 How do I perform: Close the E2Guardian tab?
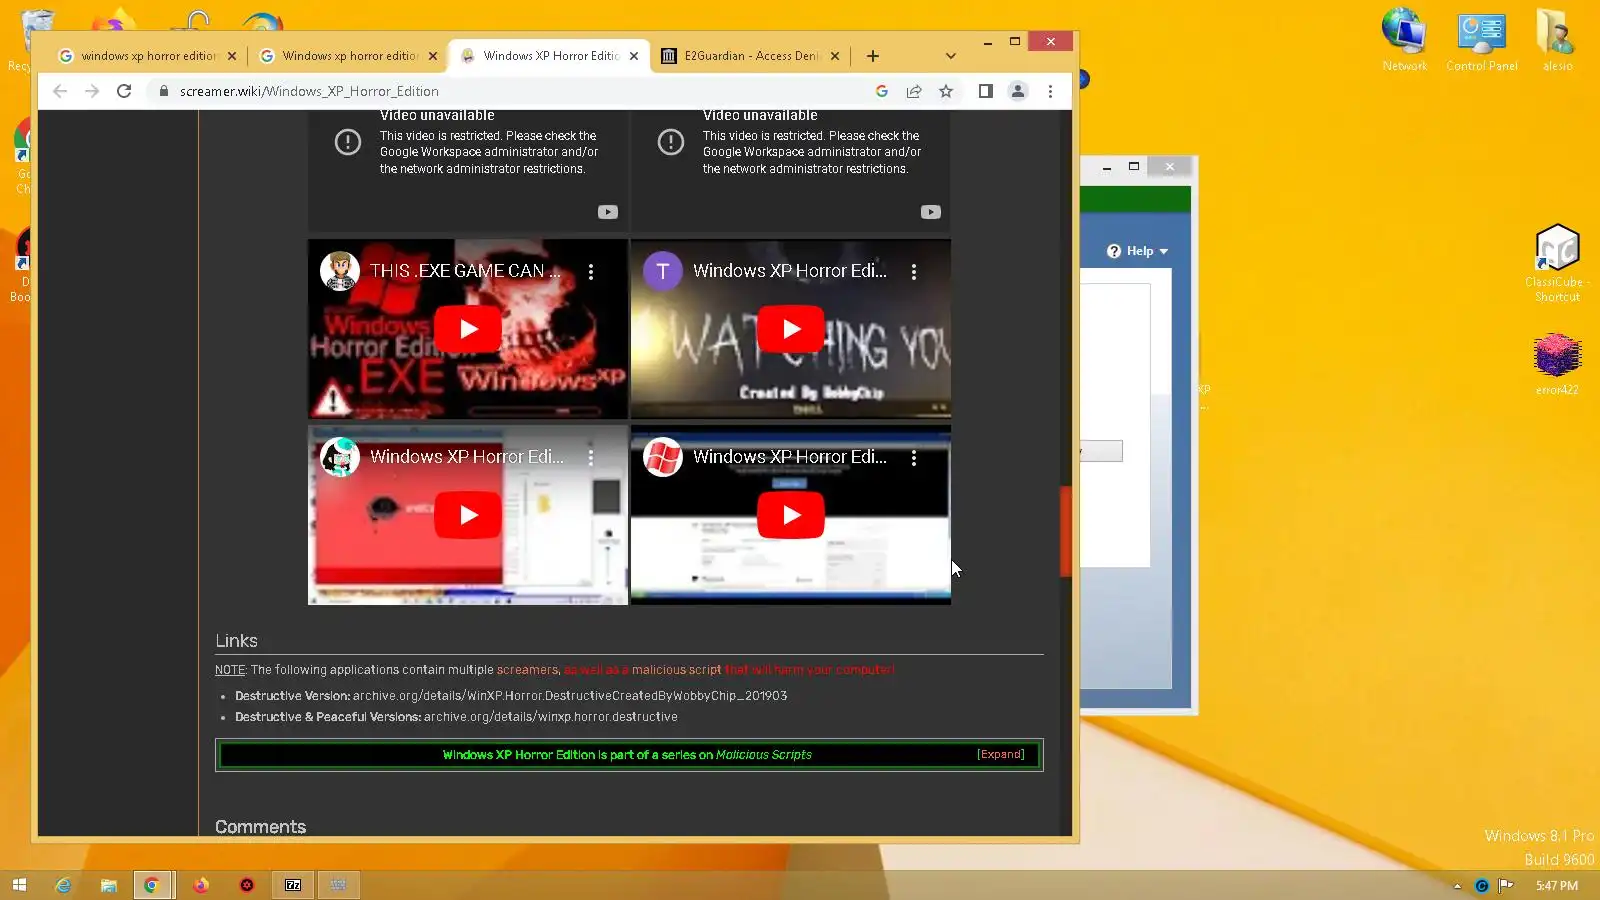835,56
